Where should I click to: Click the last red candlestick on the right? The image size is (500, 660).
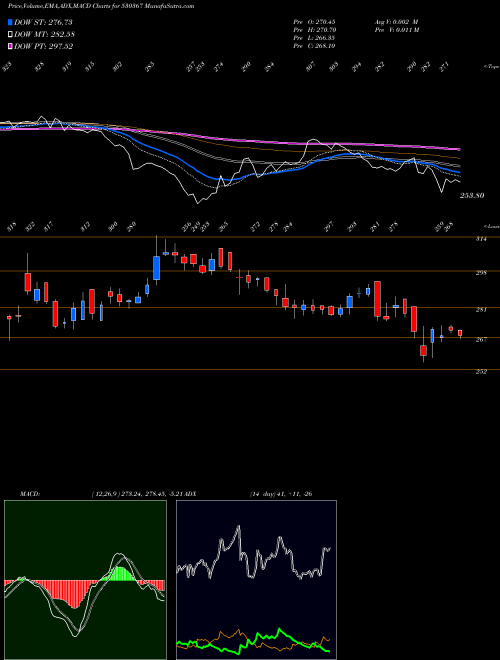click(460, 333)
